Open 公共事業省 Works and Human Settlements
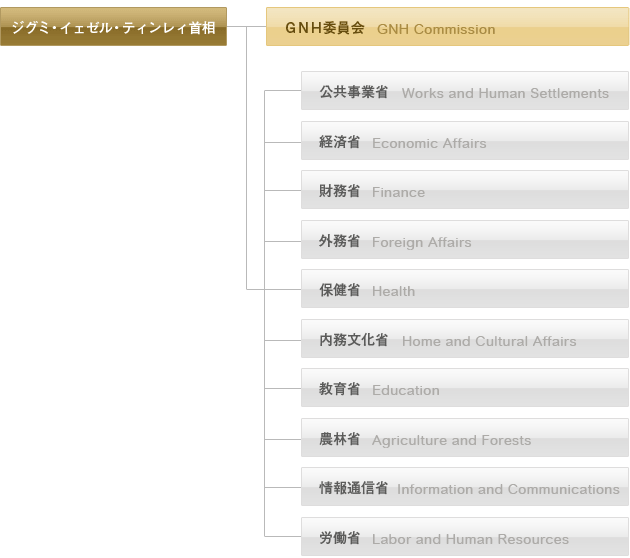This screenshot has width=630, height=558. pyautogui.click(x=465, y=91)
